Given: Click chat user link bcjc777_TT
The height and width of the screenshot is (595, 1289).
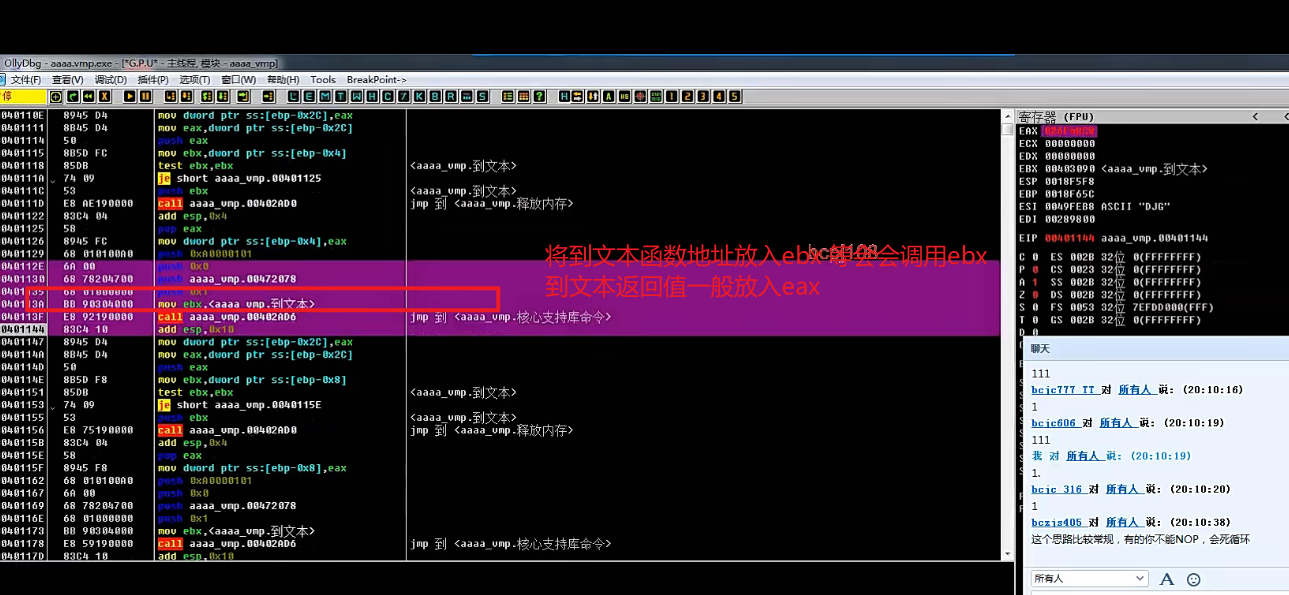Looking at the screenshot, I should (1064, 390).
